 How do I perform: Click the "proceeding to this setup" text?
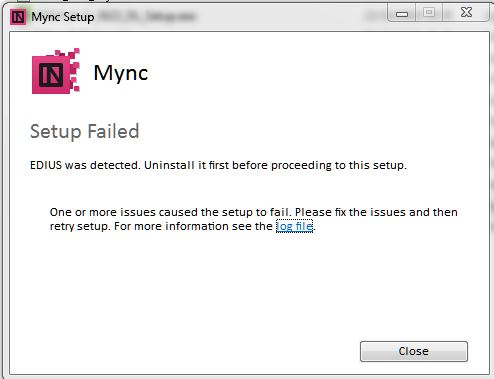coord(338,165)
